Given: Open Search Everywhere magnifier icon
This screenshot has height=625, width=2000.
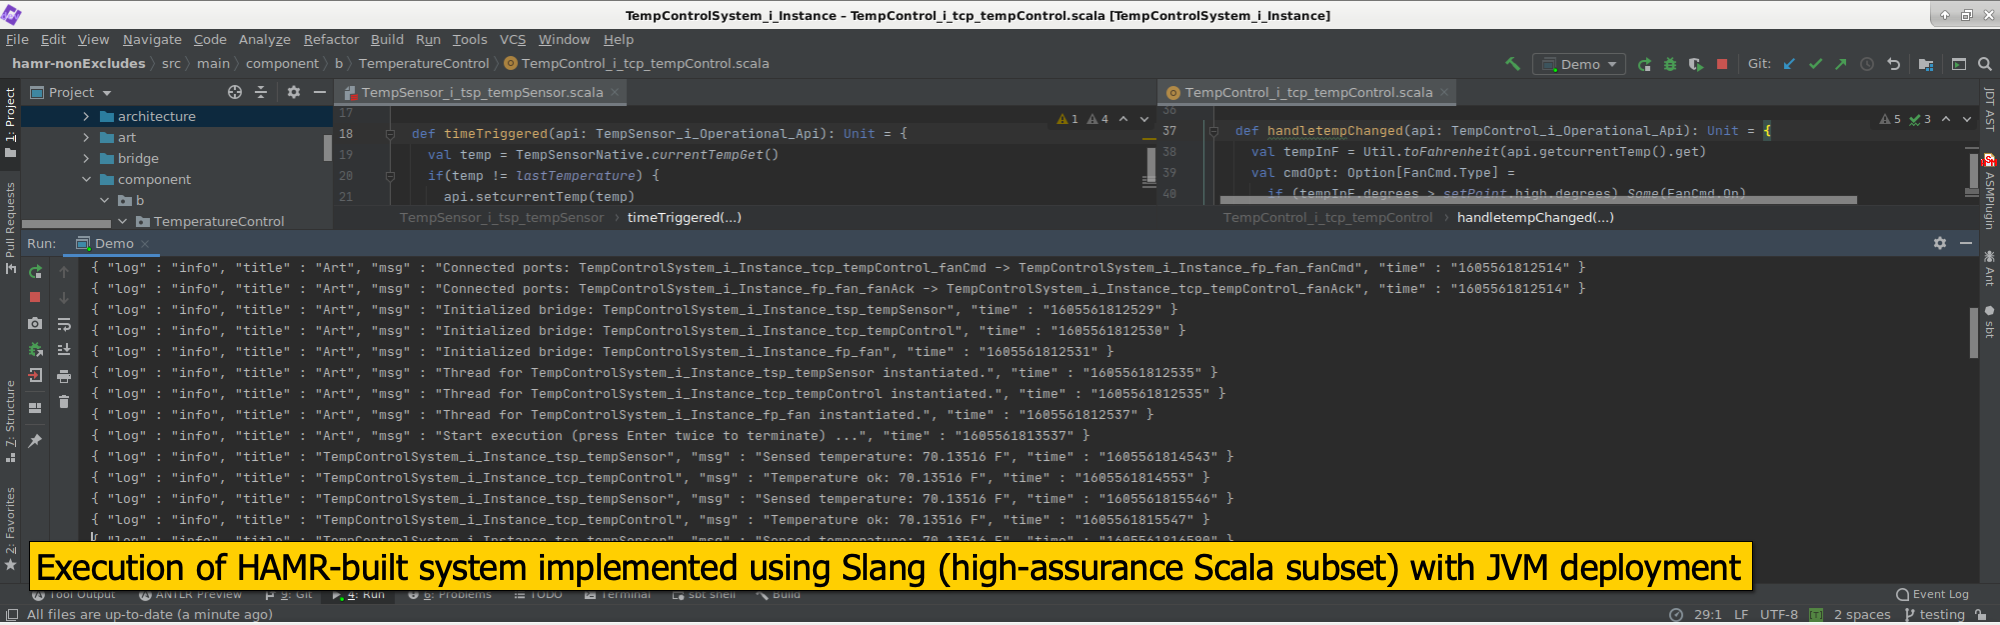Looking at the screenshot, I should tap(1985, 64).
